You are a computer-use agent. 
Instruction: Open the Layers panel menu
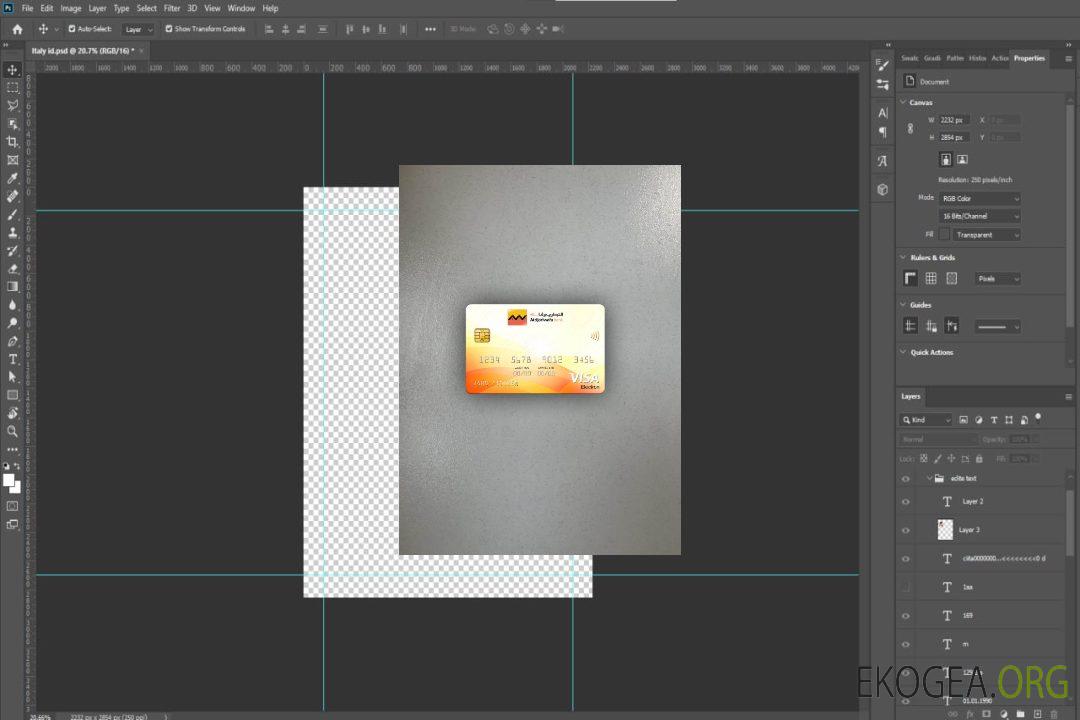1068,397
